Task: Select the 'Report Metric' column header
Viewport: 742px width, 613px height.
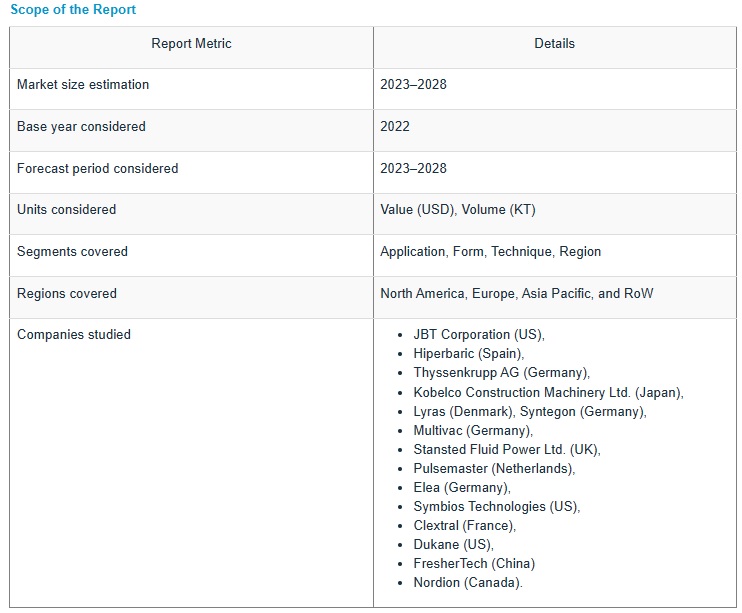Action: tap(191, 44)
